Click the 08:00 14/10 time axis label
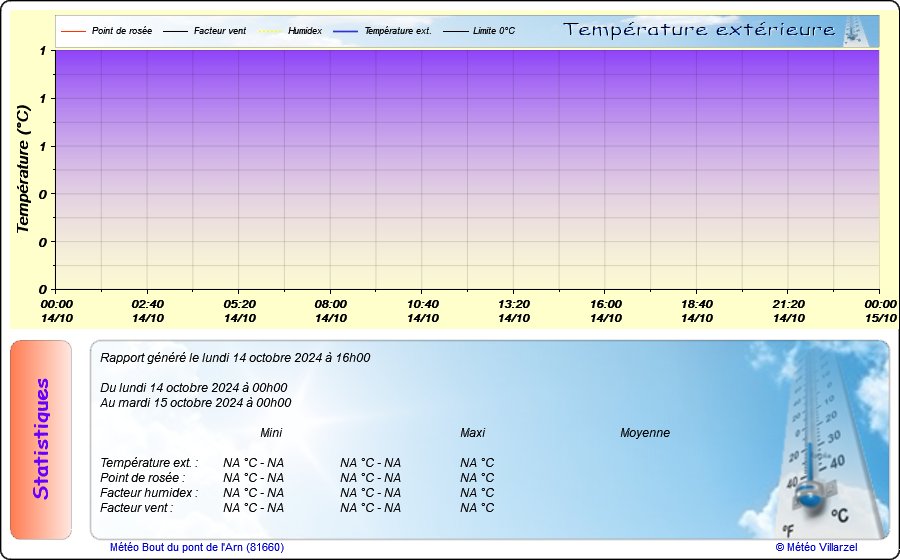The height and width of the screenshot is (560, 900). click(331, 311)
